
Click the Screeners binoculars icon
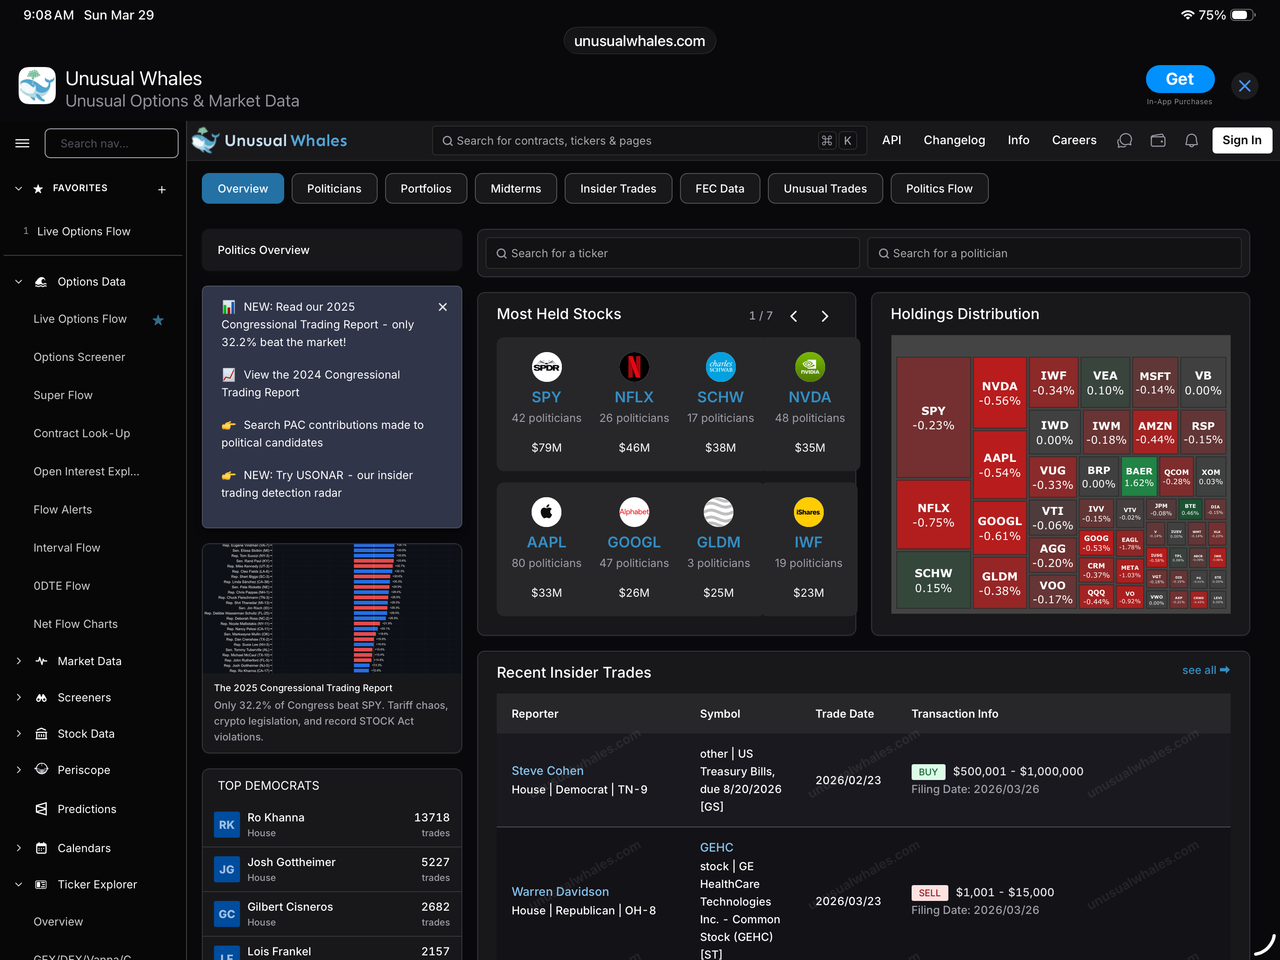click(x=41, y=698)
